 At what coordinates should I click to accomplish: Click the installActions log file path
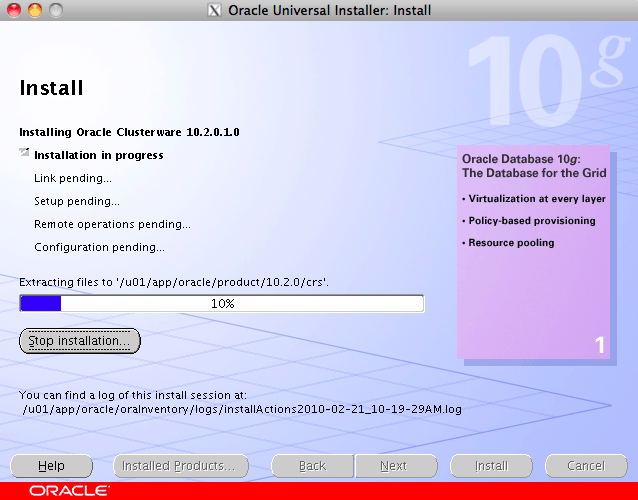pos(242,408)
